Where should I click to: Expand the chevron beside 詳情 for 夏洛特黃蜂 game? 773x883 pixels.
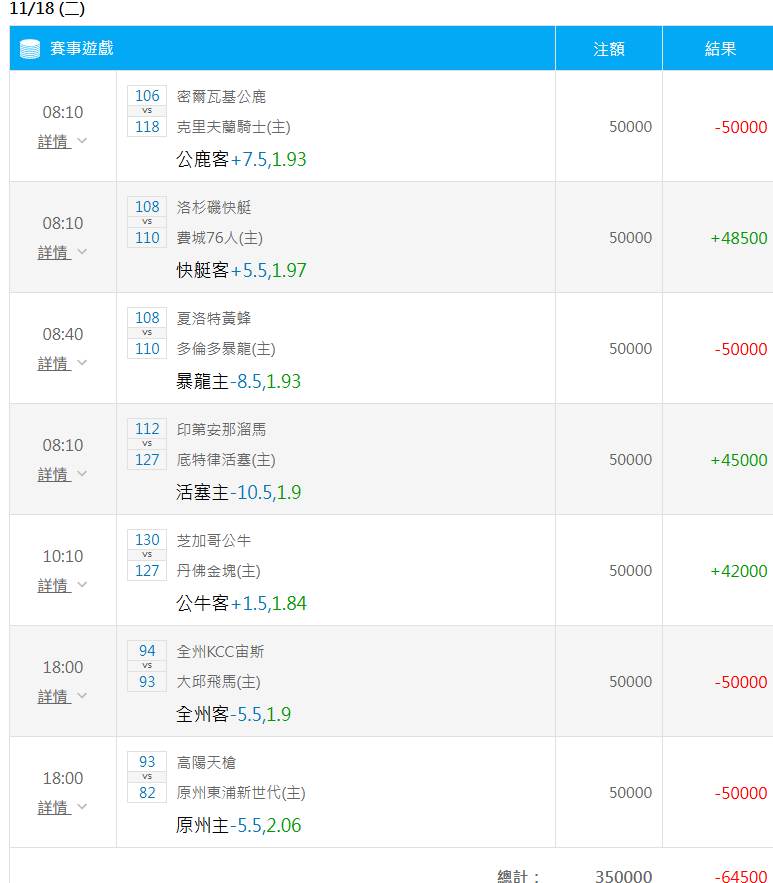coord(82,363)
